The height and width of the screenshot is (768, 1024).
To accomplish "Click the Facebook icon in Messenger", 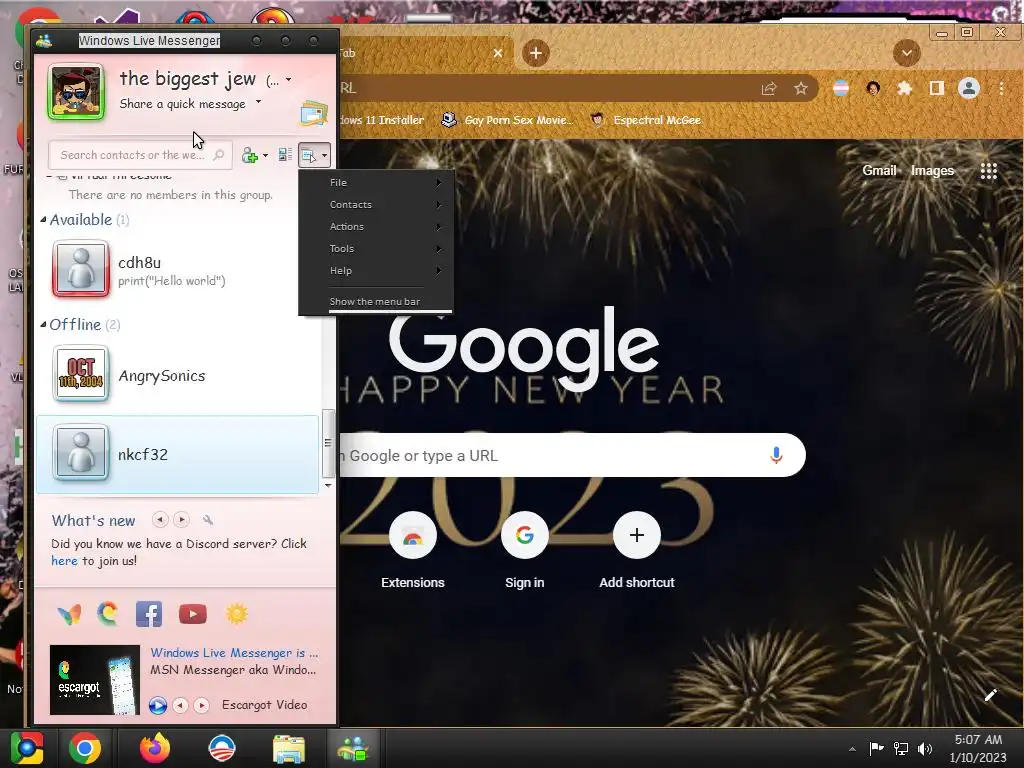I will coord(149,615).
